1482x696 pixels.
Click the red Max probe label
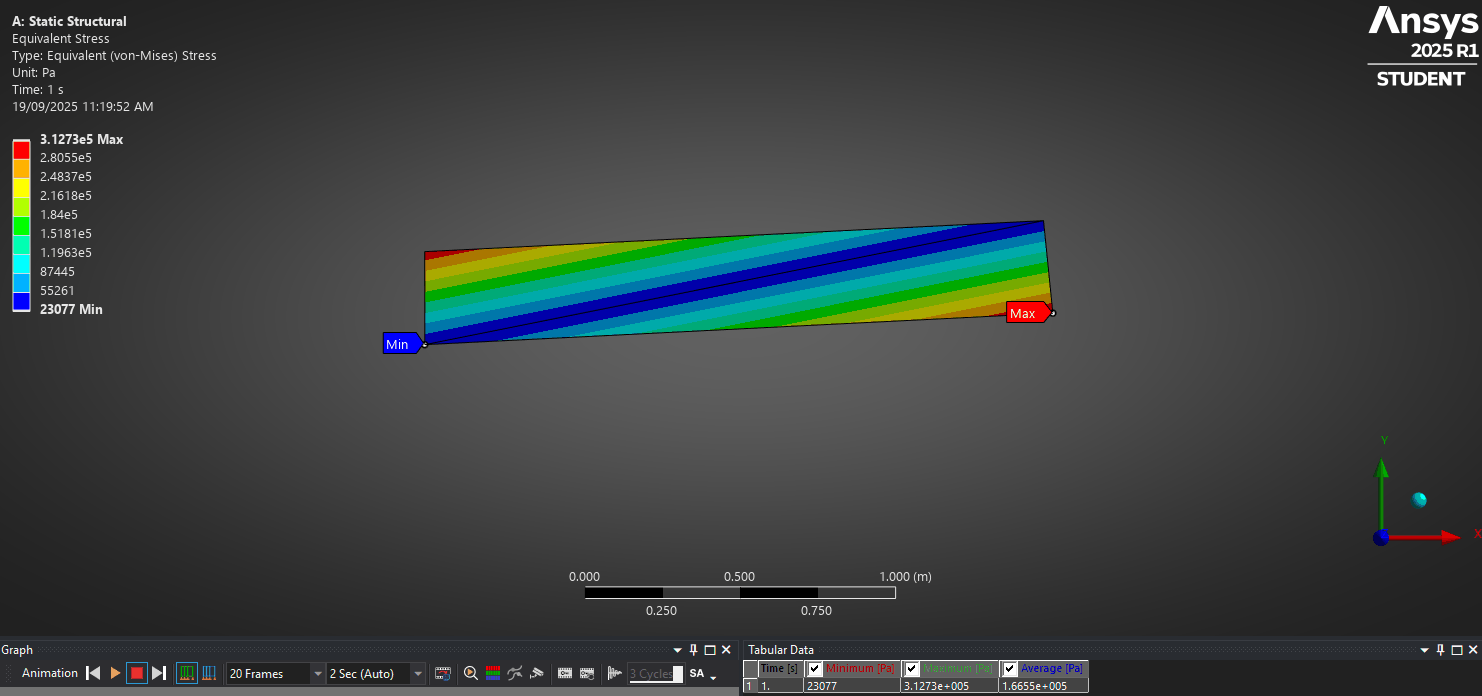1027,313
